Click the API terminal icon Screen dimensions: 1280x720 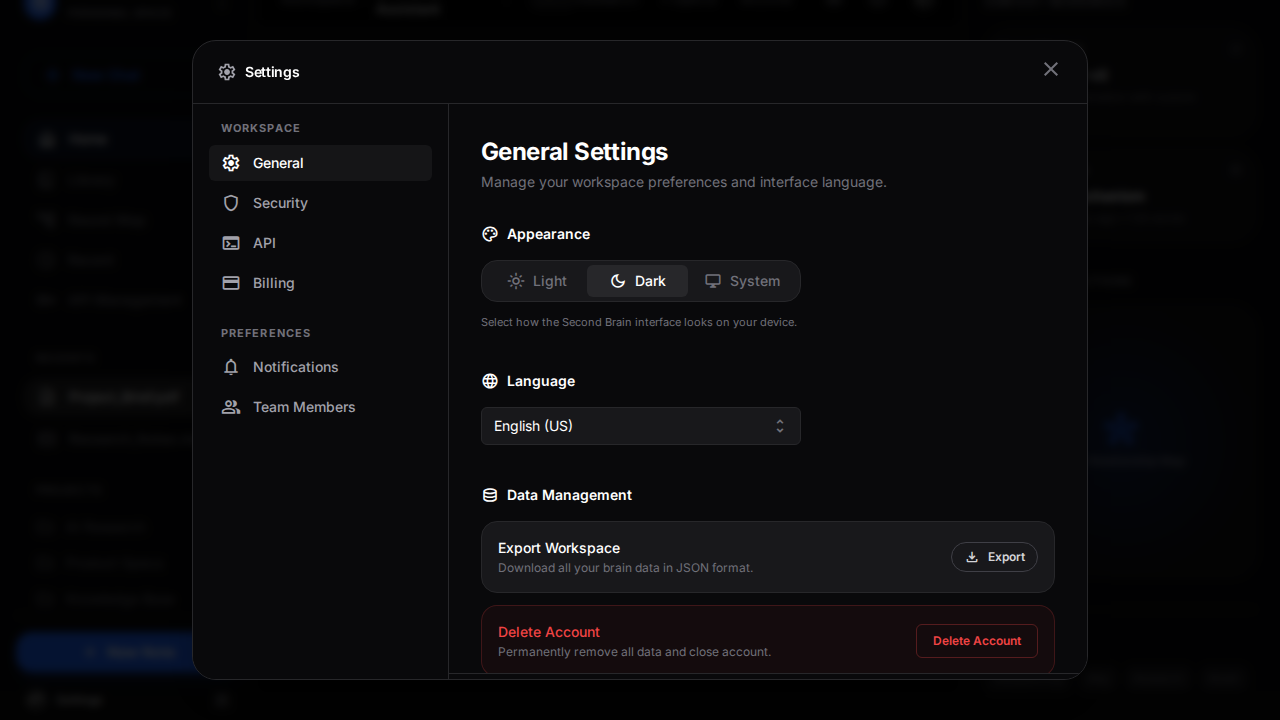pyautogui.click(x=231, y=243)
